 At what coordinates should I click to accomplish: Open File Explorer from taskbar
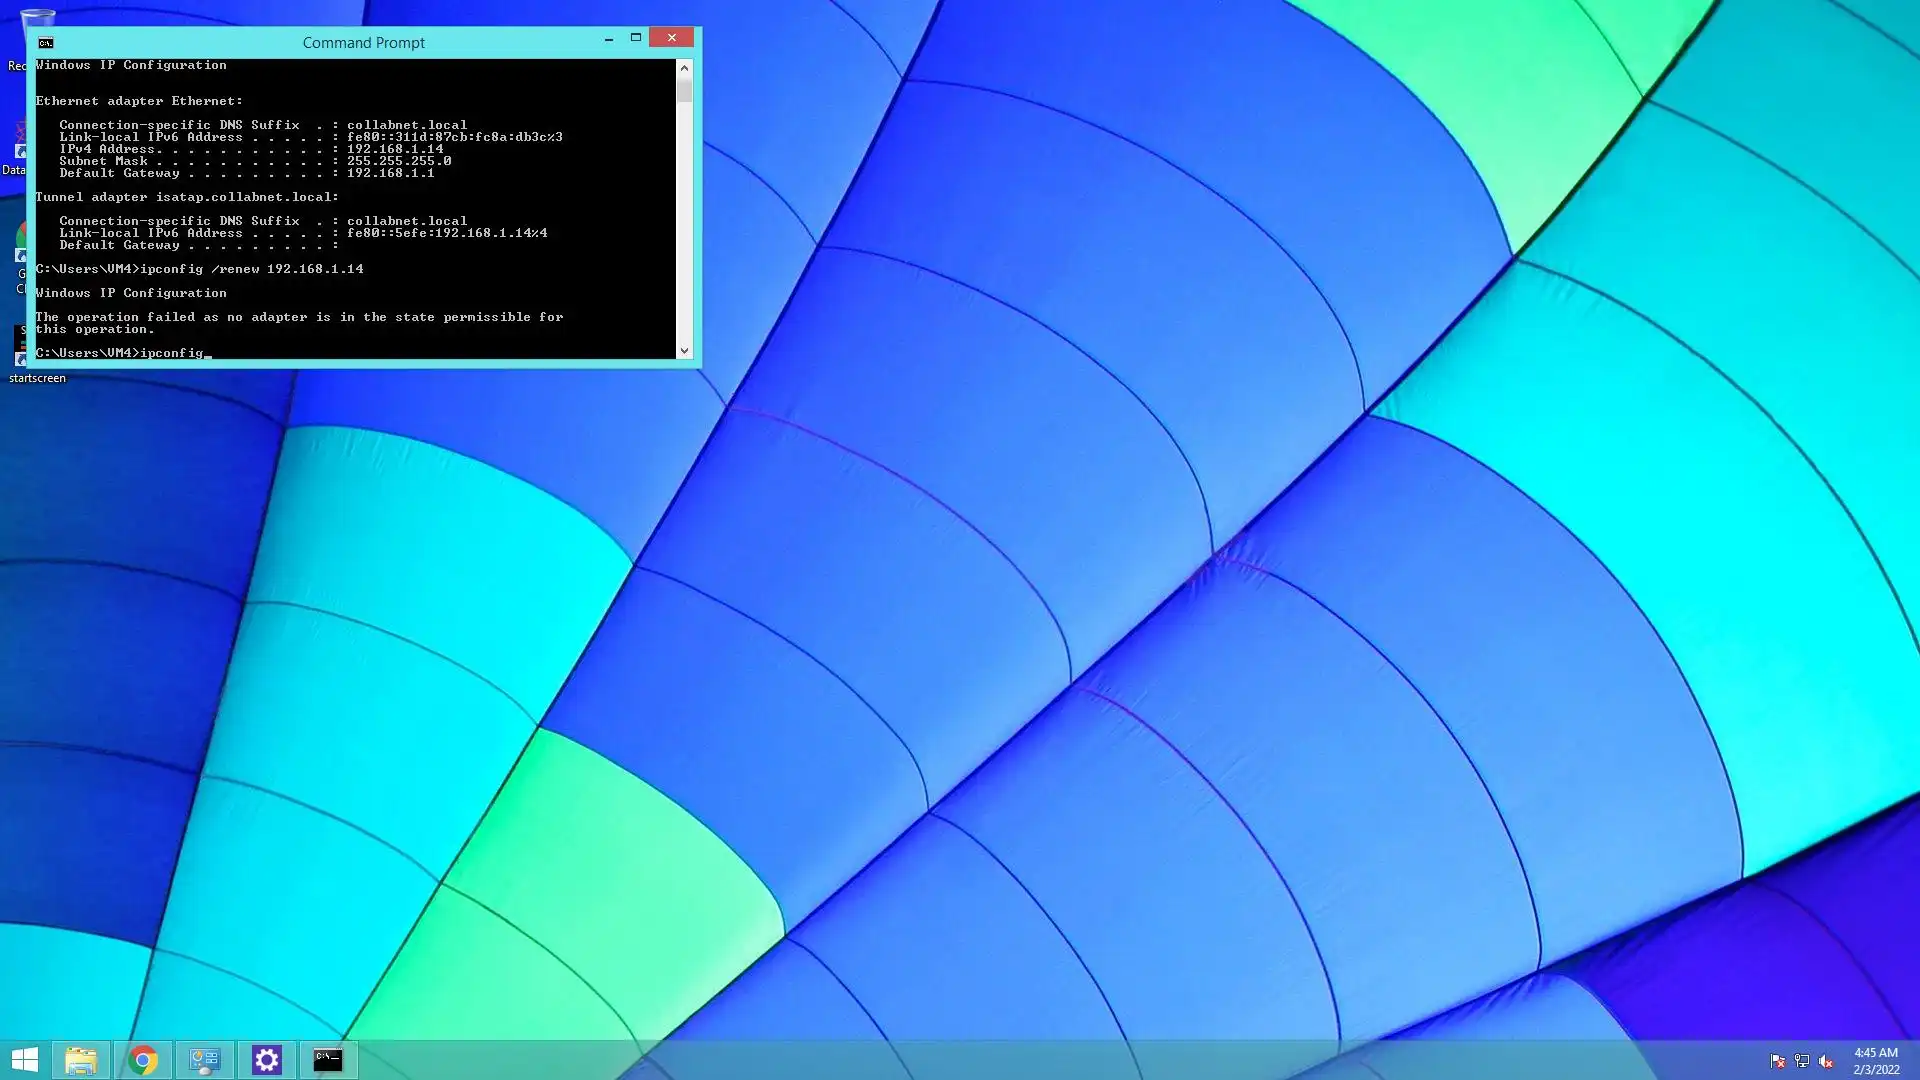coord(81,1060)
